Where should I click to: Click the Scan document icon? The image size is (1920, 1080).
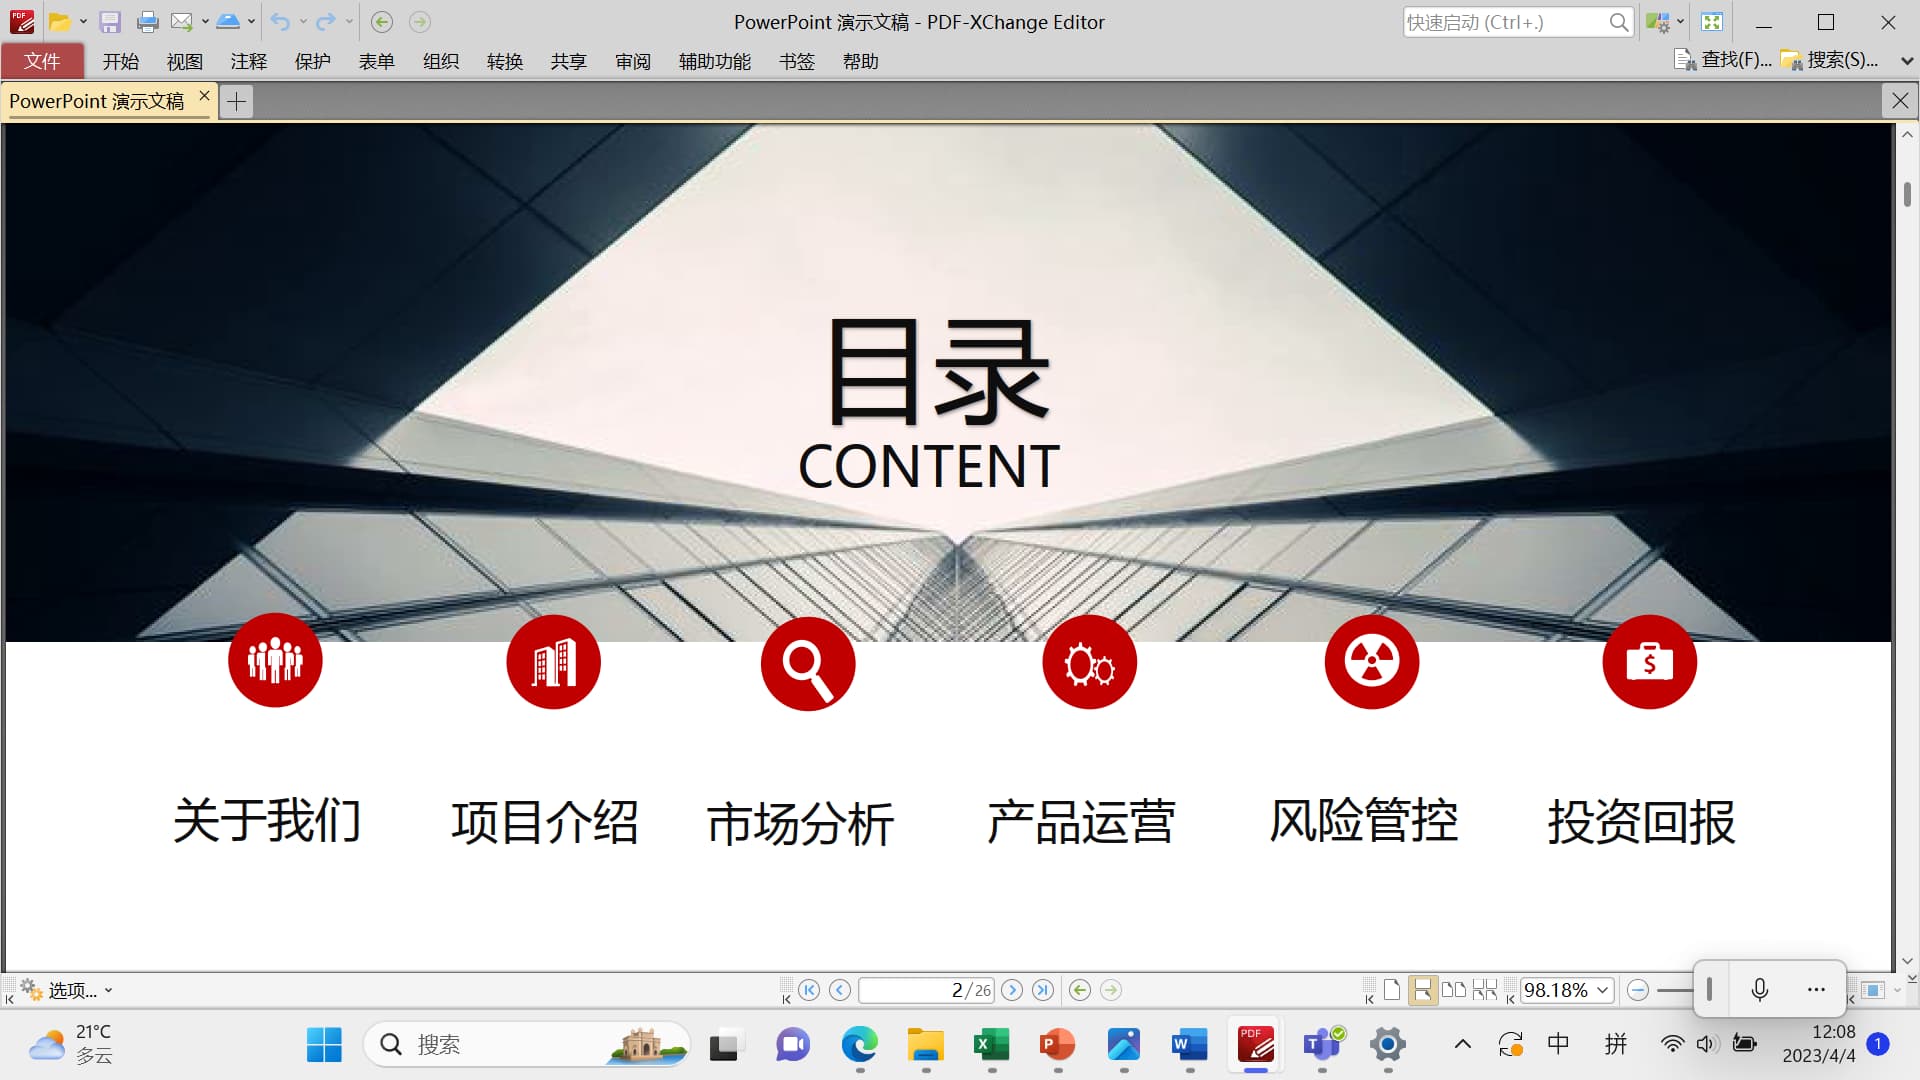tap(227, 22)
